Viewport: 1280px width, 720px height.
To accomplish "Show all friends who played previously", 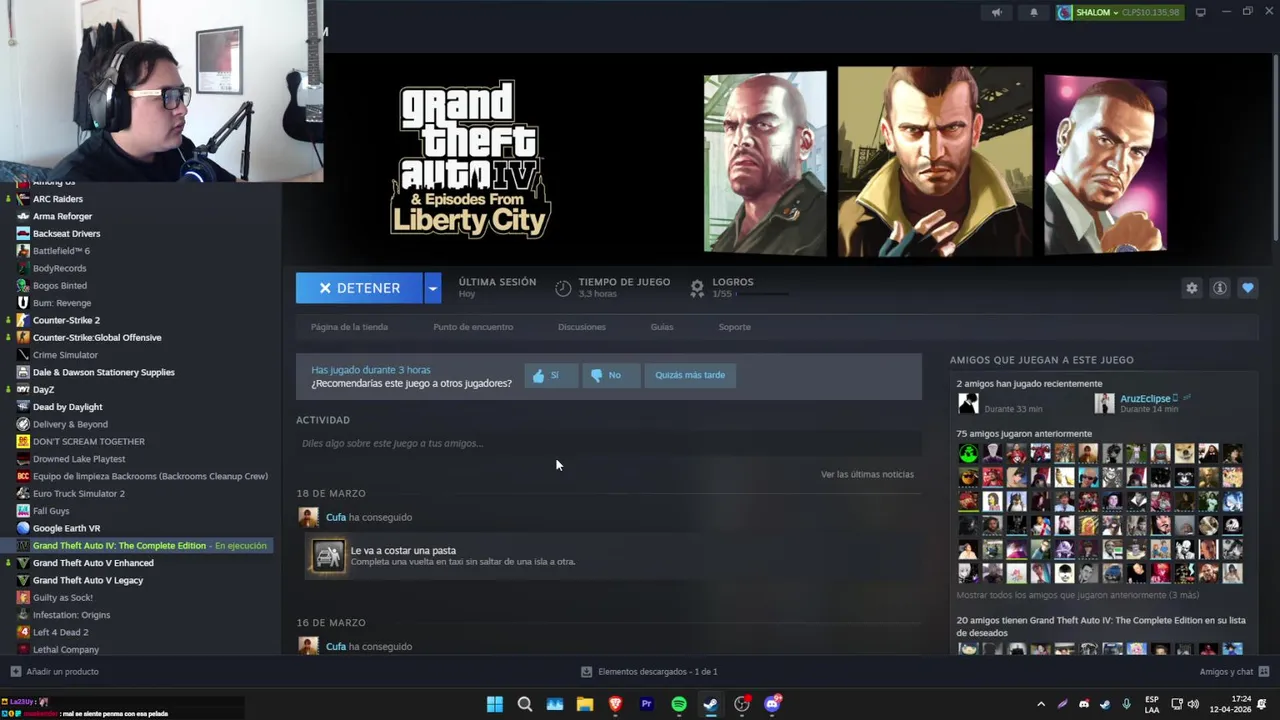I will 1077,595.
